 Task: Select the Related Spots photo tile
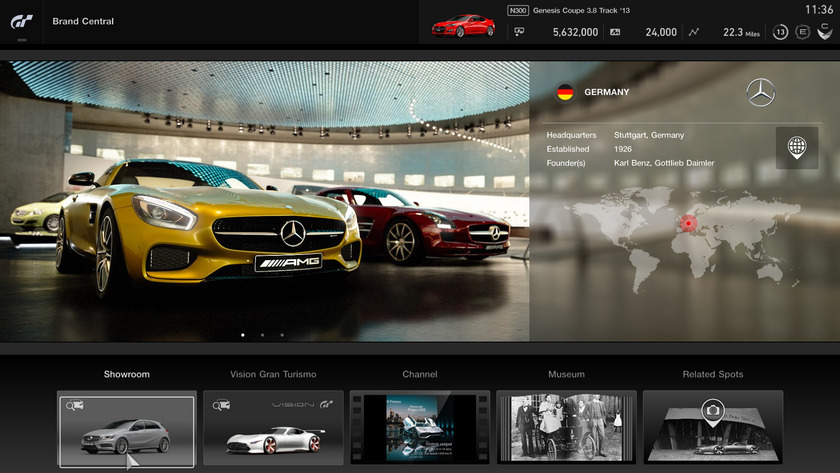713,427
